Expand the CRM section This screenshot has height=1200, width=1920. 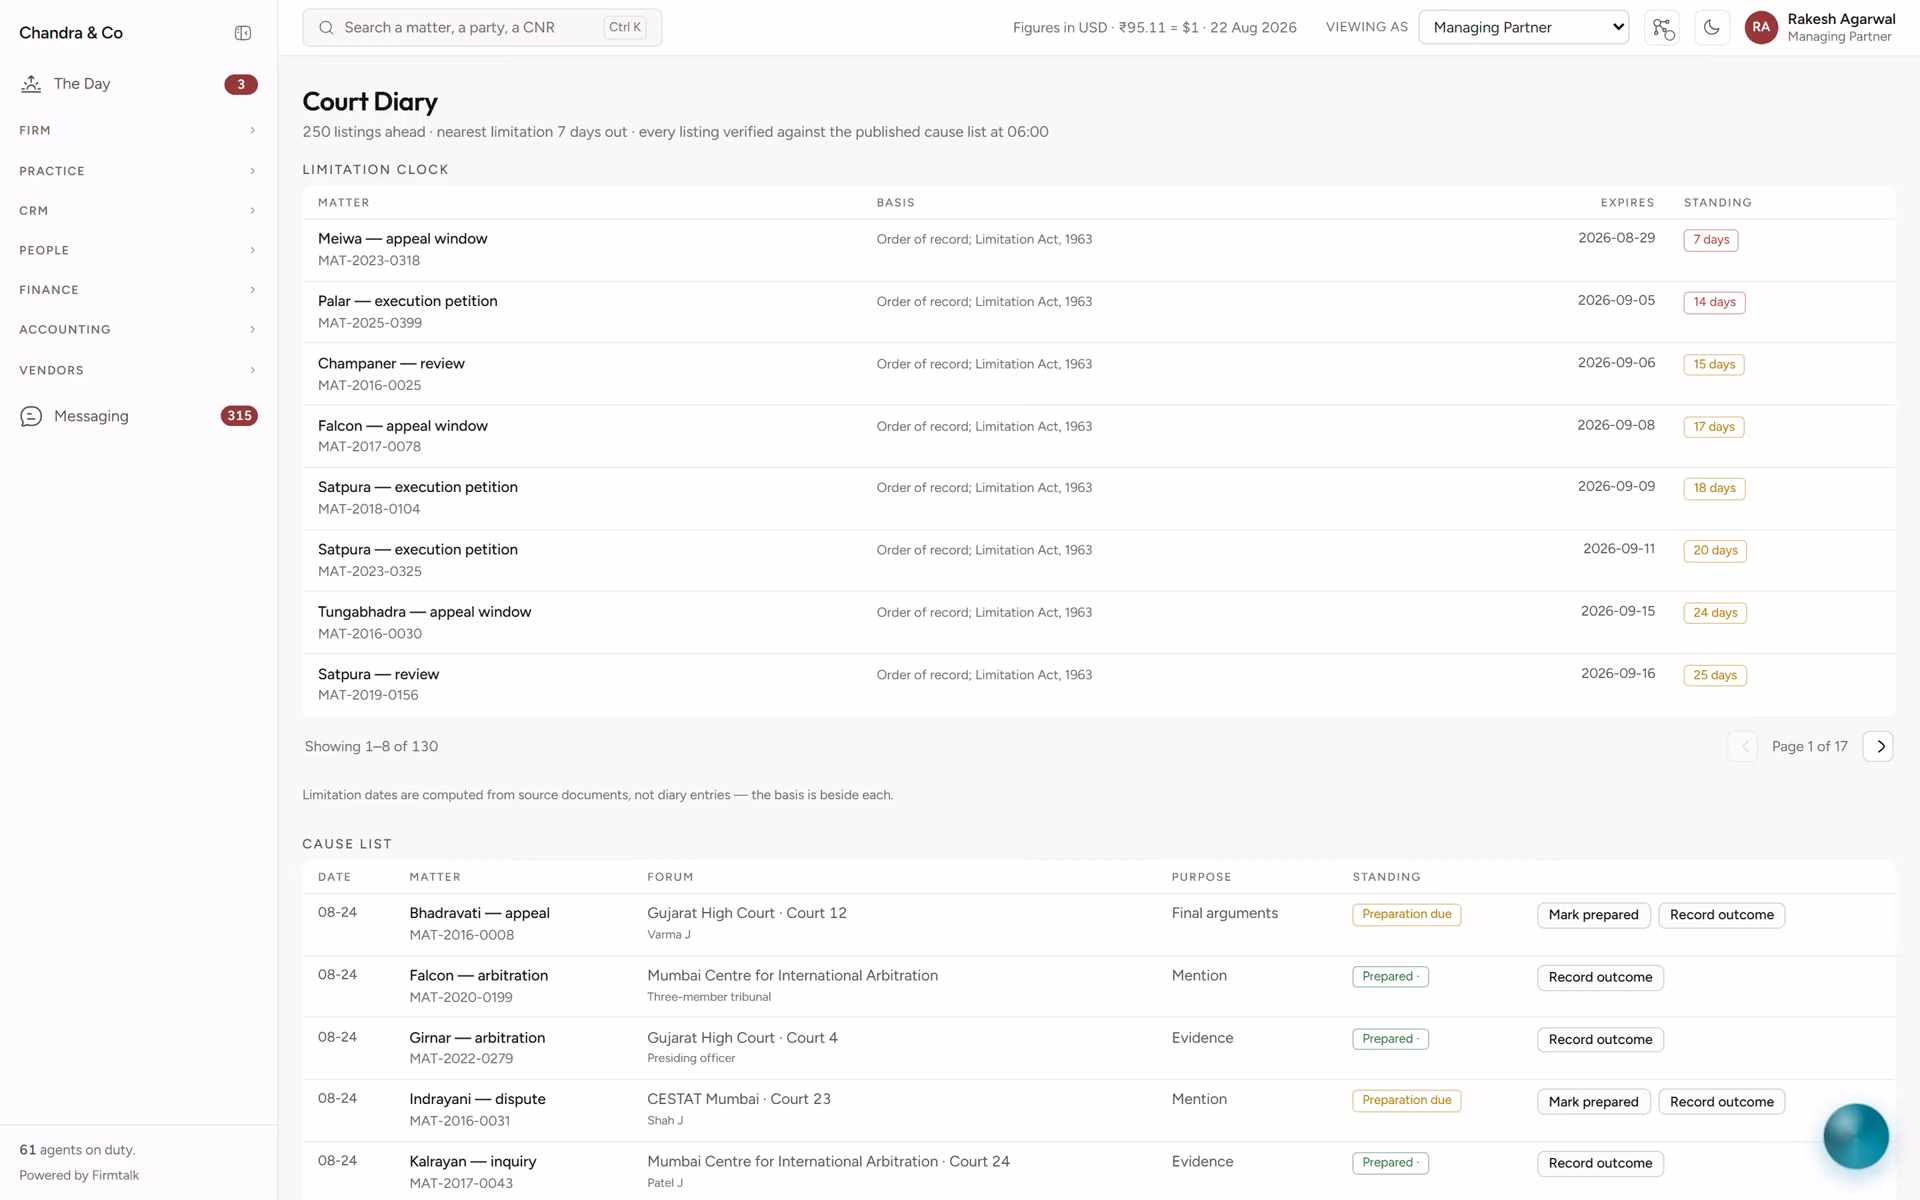tap(138, 211)
